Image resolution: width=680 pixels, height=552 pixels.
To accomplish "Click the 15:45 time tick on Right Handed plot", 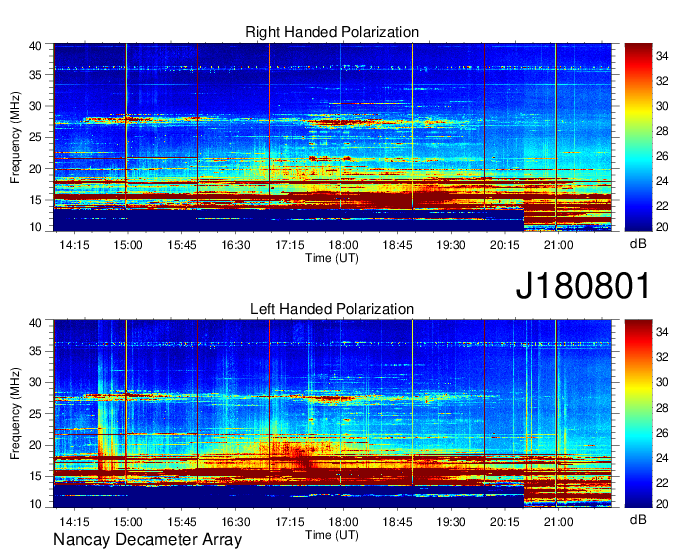I will click(182, 245).
